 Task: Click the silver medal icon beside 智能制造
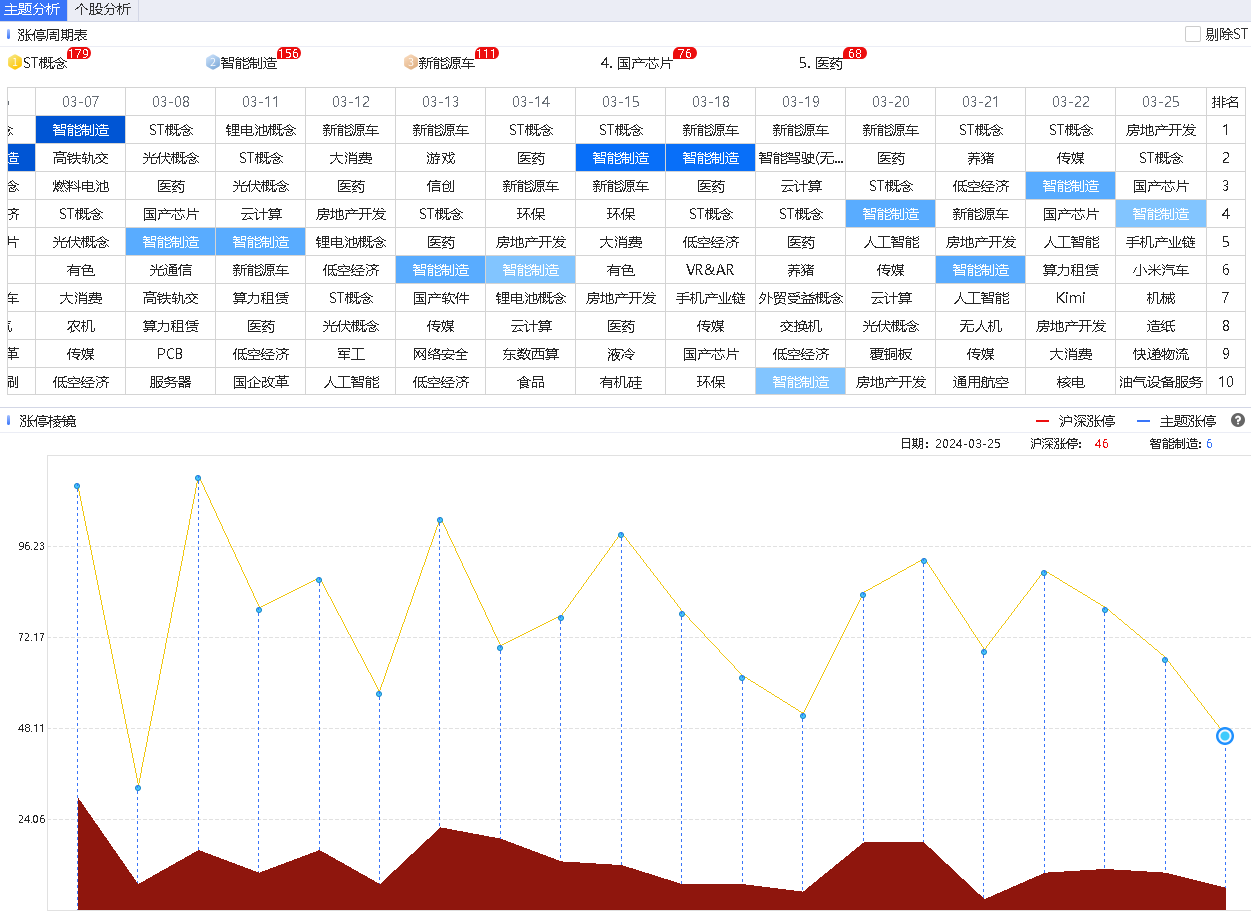212,63
